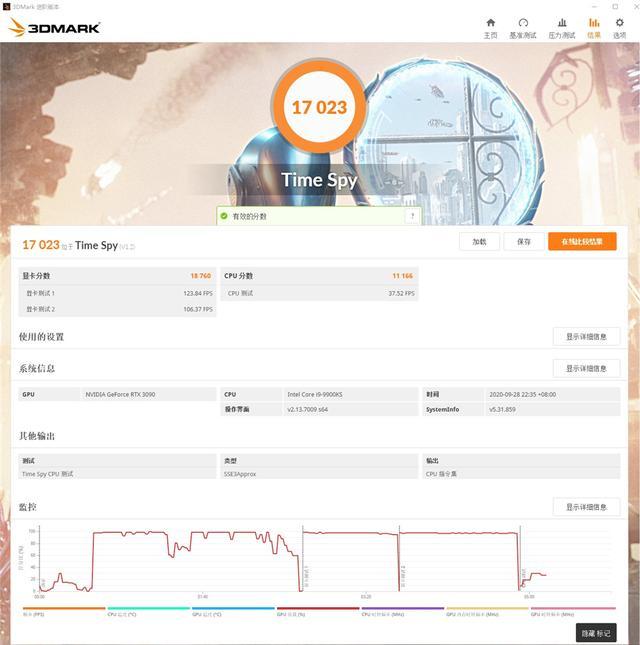The height and width of the screenshot is (645, 640).
Task: Click SystemInfo version v5.31.859
Action: pyautogui.click(x=502, y=409)
